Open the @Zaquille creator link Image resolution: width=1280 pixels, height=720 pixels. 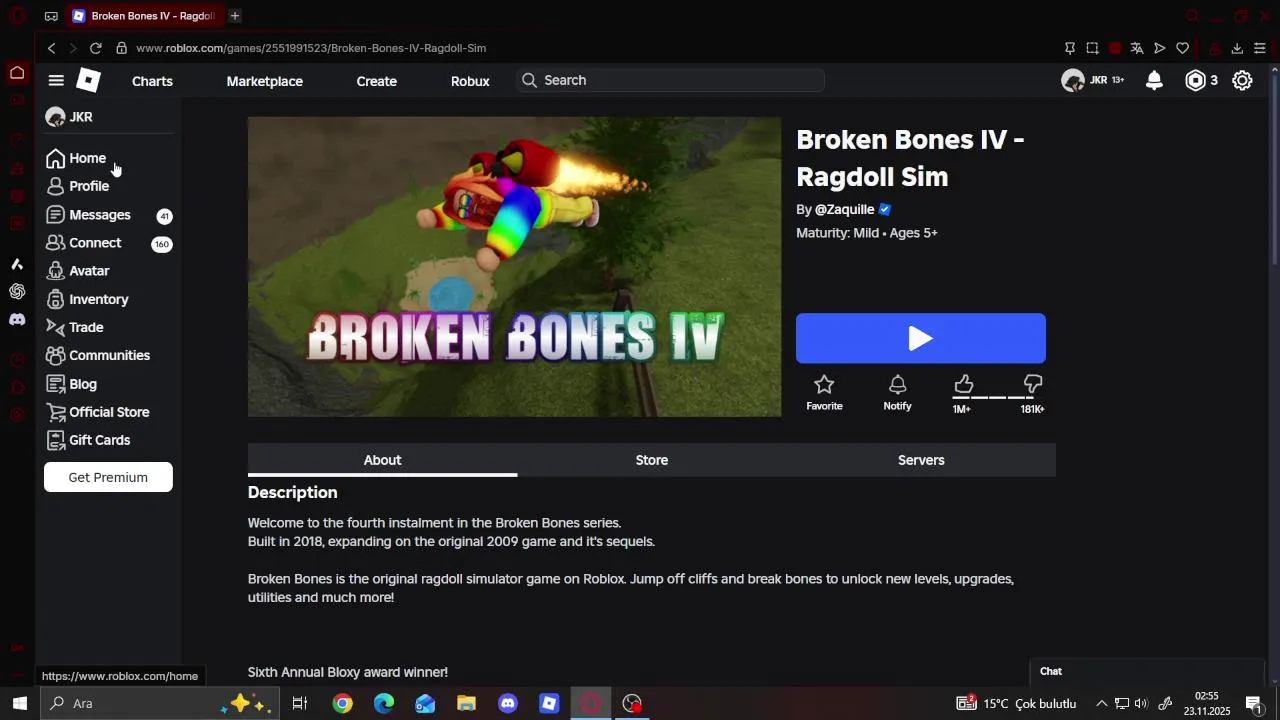[845, 209]
